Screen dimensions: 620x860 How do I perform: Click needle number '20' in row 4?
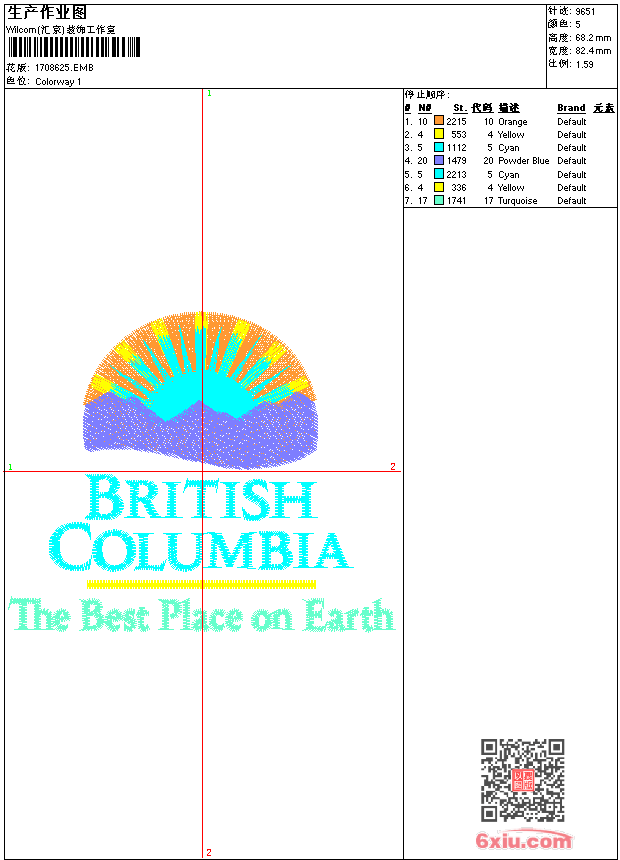pos(422,161)
